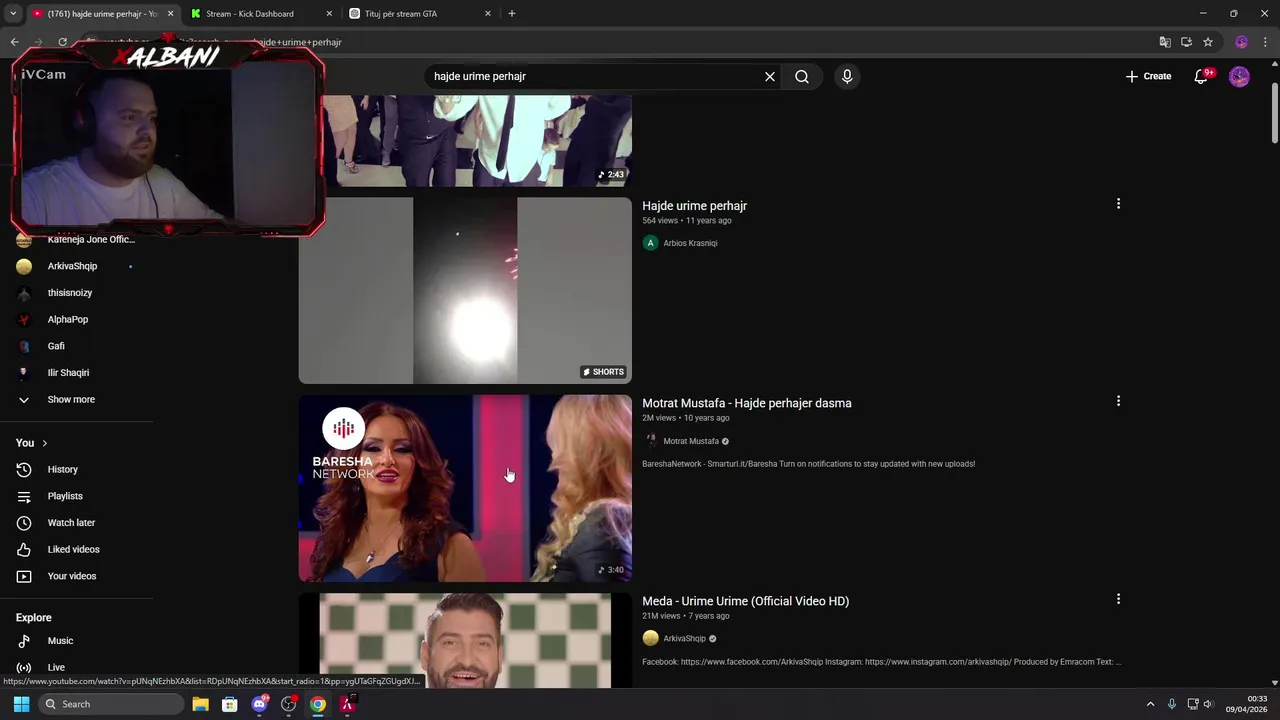Play the Meda smiling man thumbnail

tap(465, 640)
